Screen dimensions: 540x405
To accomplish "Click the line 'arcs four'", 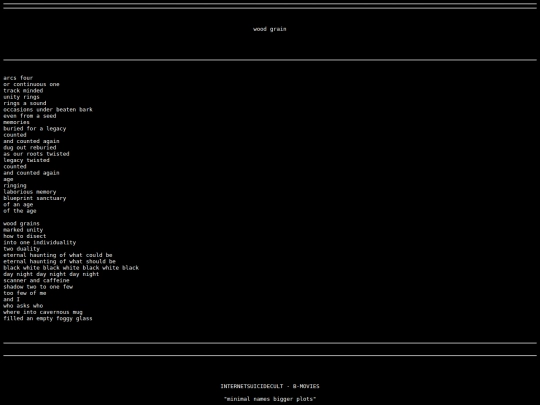I will [18, 78].
